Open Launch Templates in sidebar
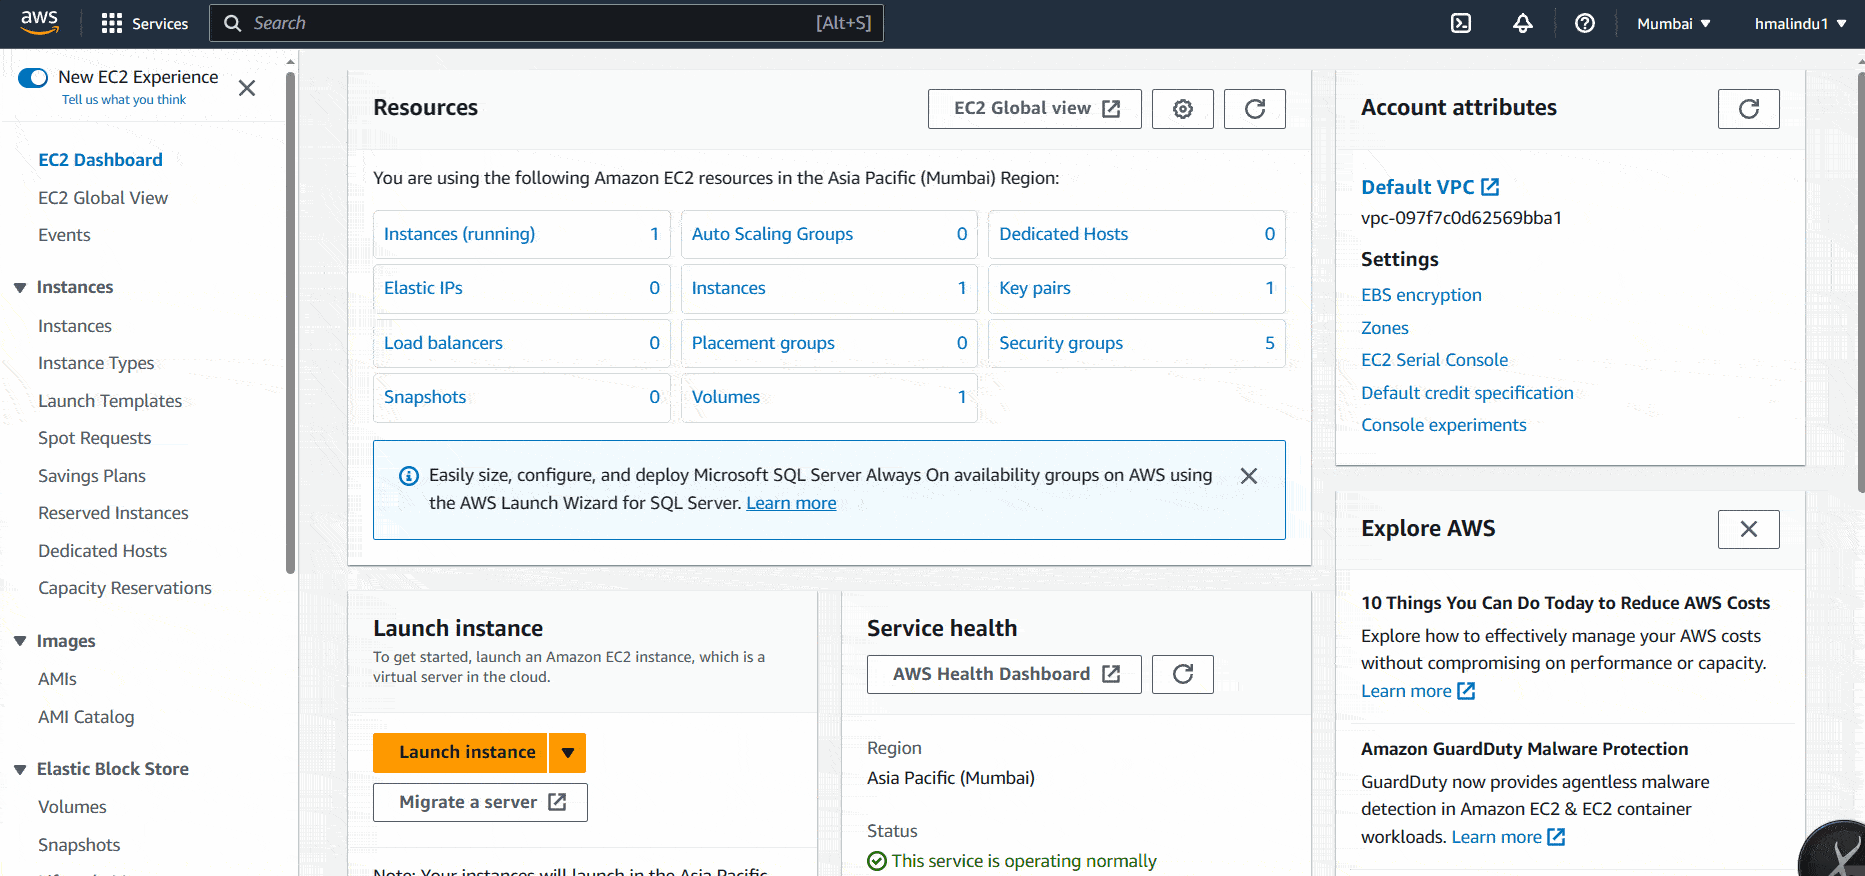Viewport: 1865px width, 876px height. (110, 401)
